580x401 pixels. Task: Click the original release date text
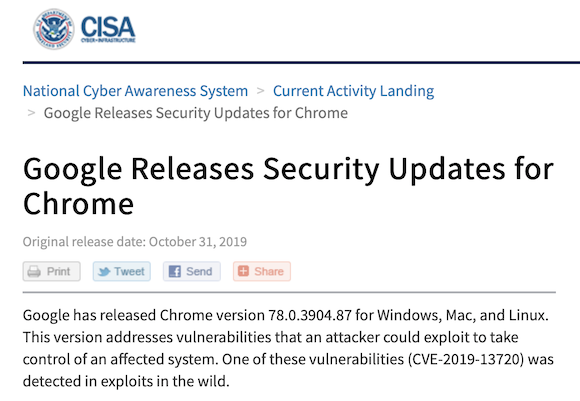[135, 242]
